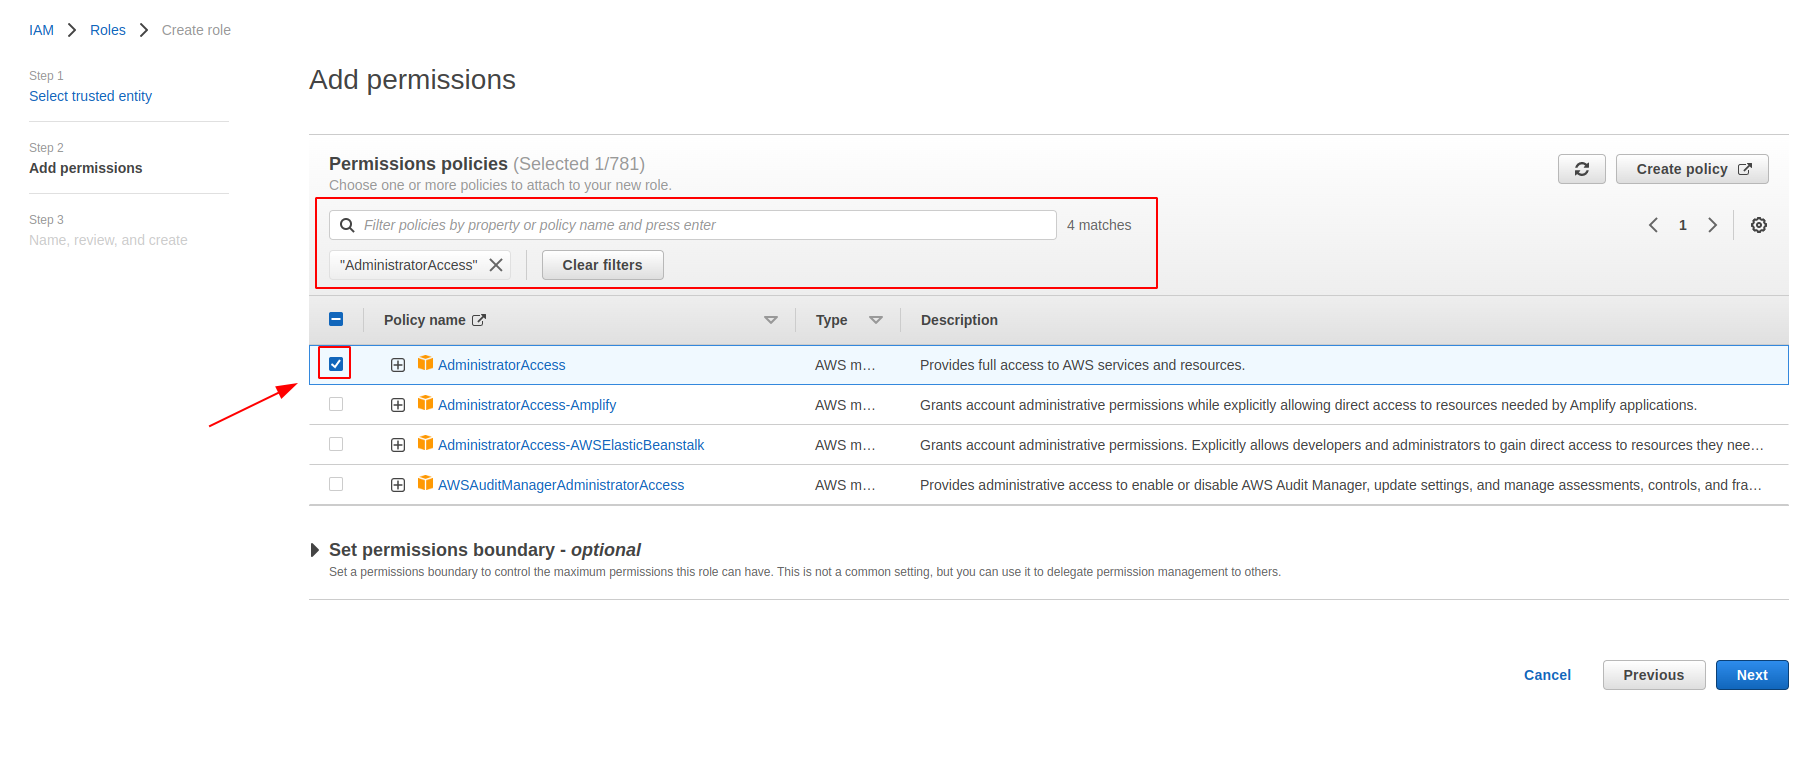Click the Description column header

[x=959, y=320]
